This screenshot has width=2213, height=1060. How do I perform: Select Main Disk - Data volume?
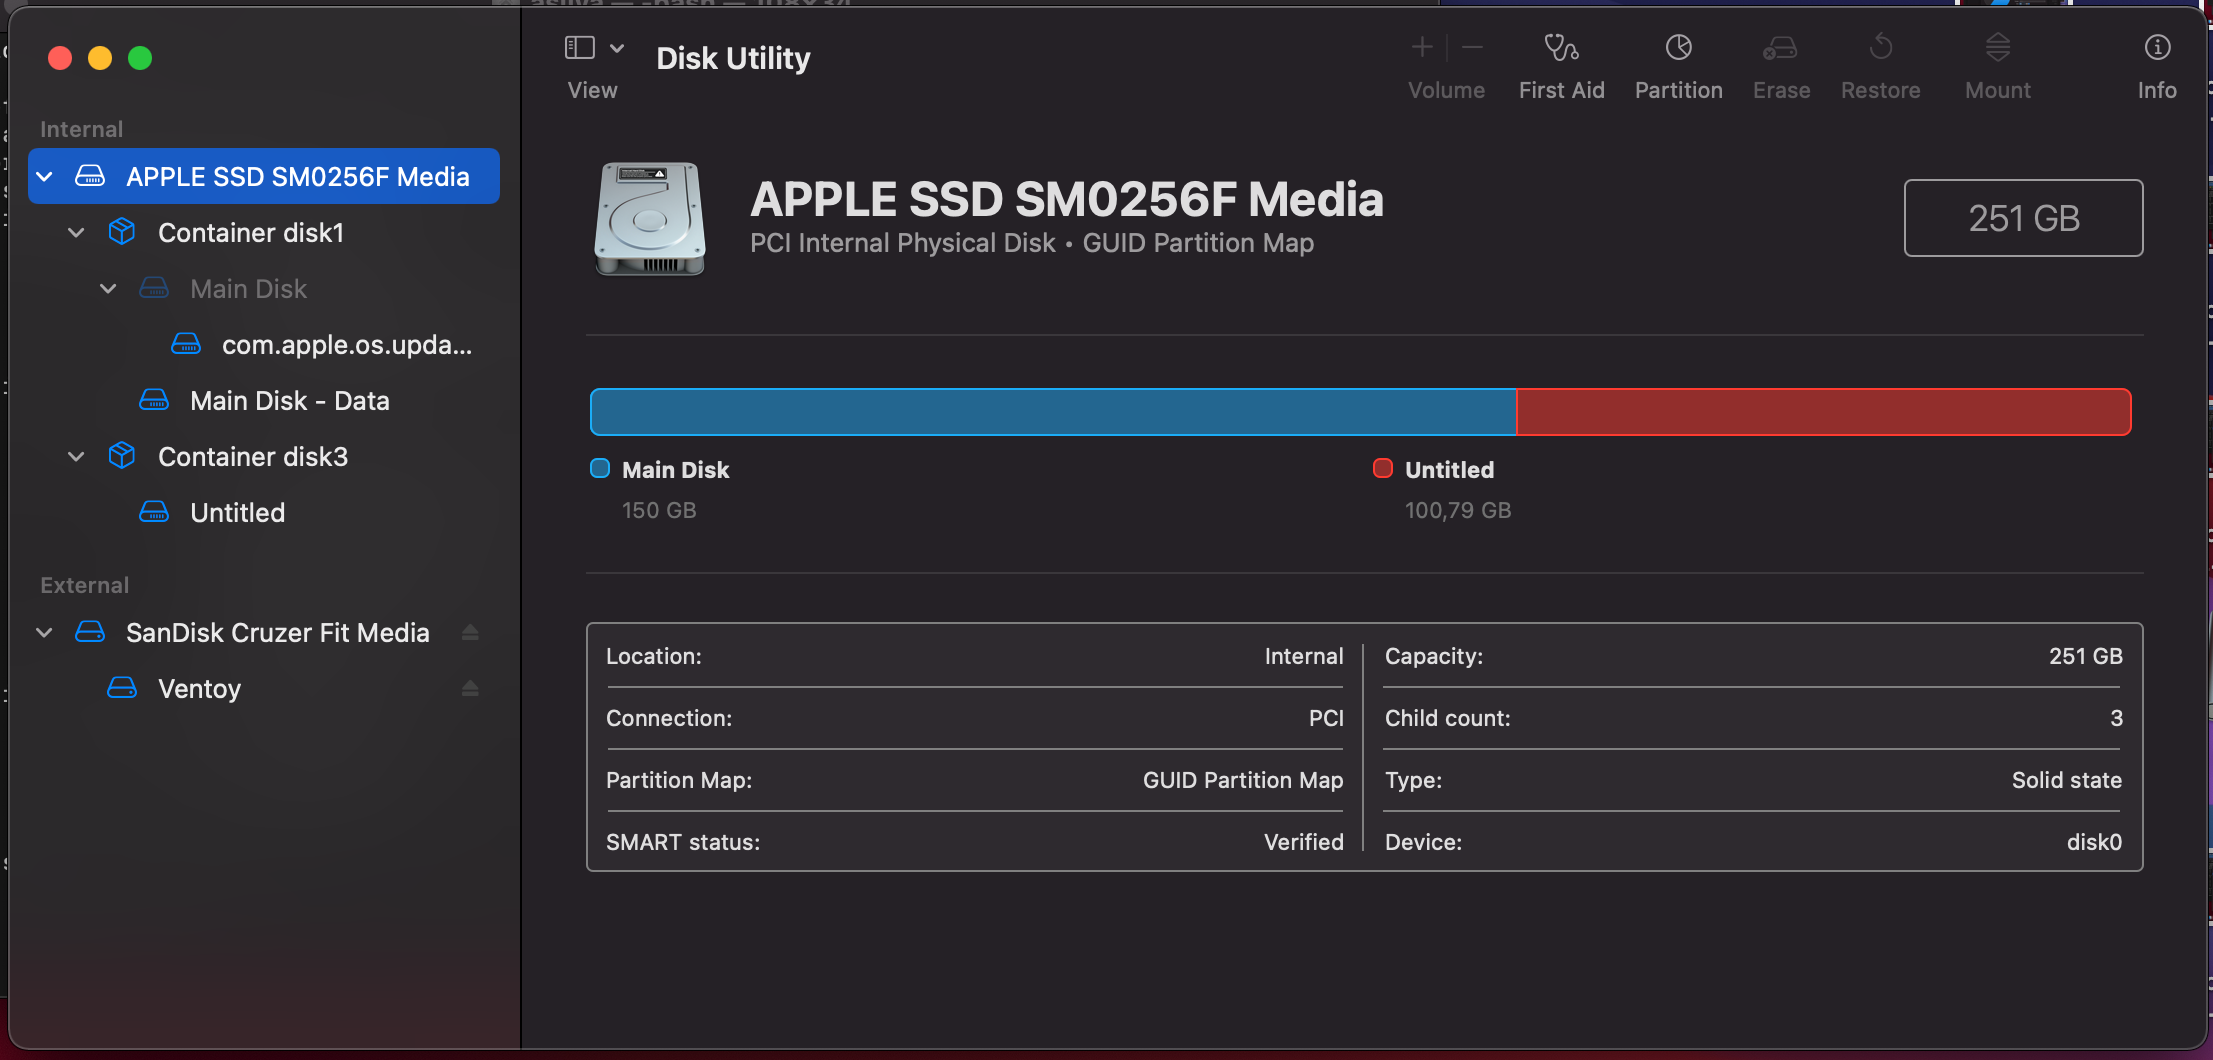tap(289, 400)
